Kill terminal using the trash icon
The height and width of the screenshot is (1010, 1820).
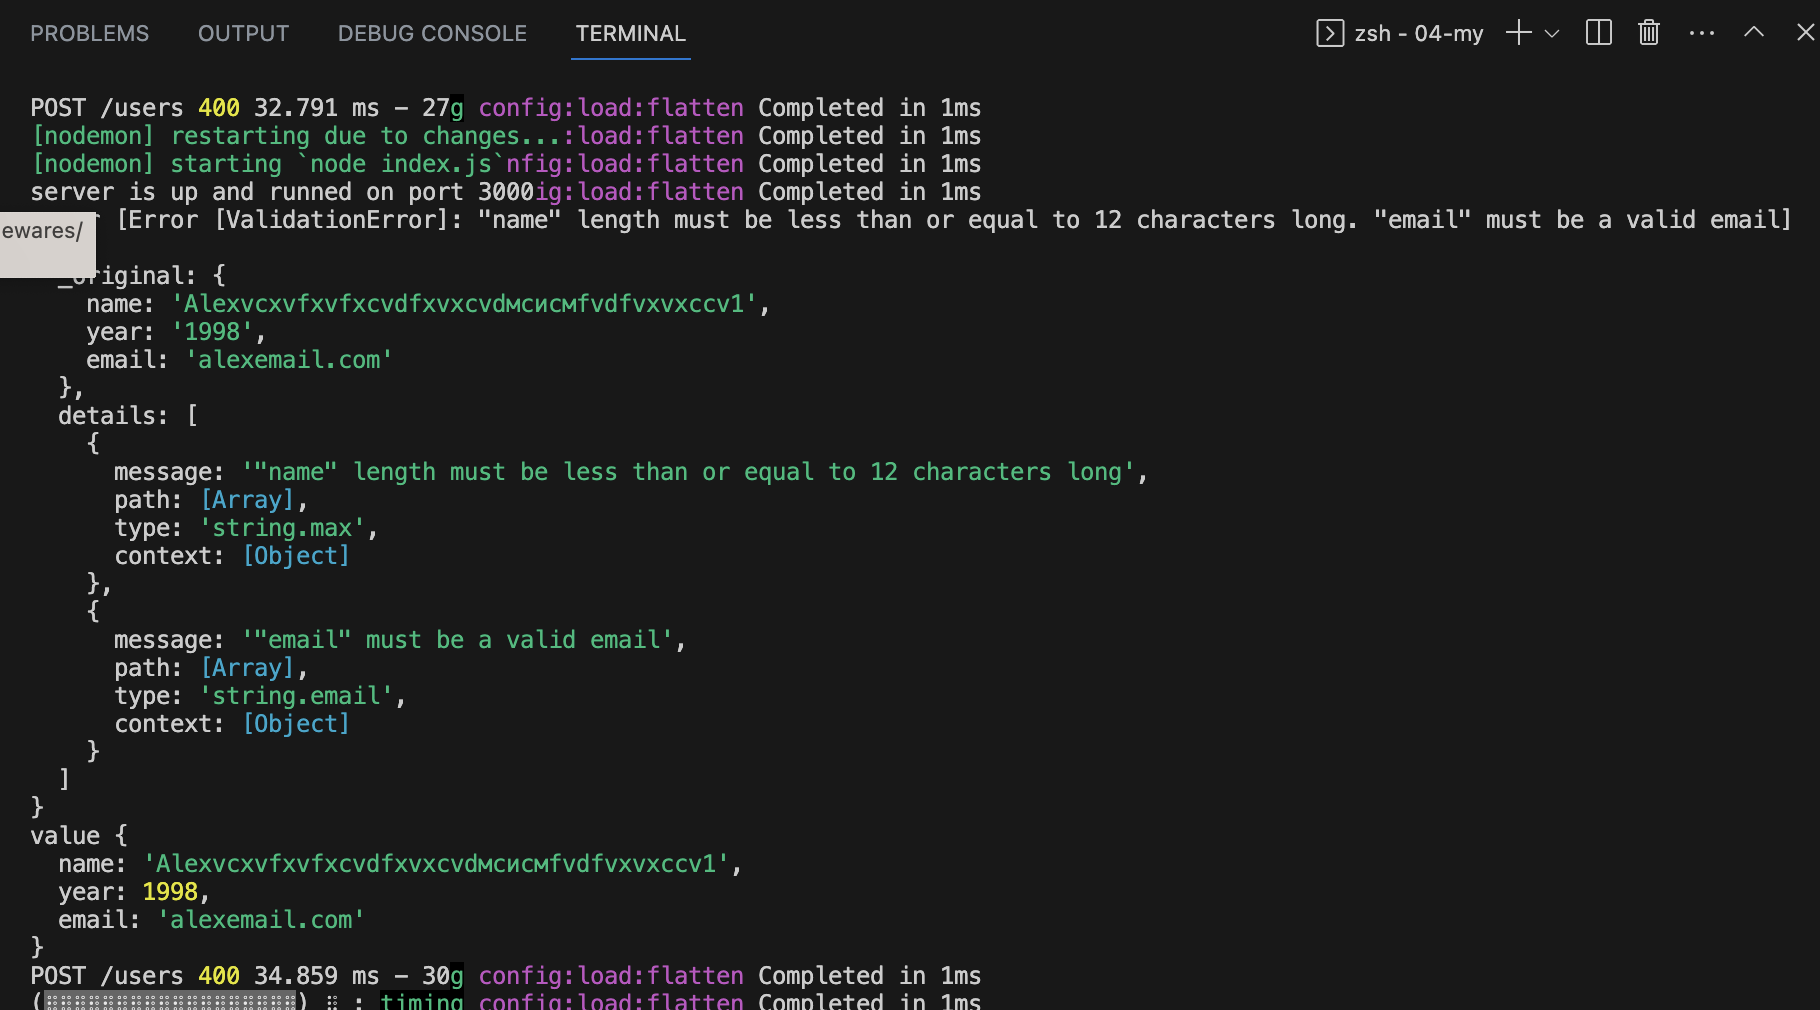[1648, 33]
